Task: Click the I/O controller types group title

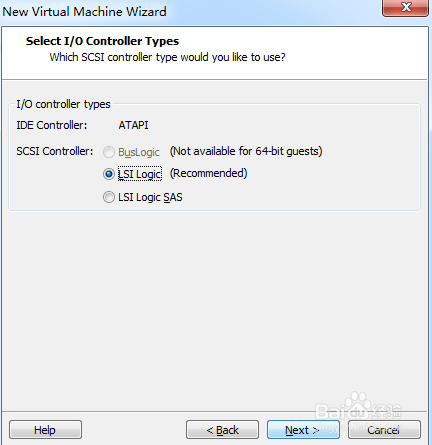Action: point(63,104)
